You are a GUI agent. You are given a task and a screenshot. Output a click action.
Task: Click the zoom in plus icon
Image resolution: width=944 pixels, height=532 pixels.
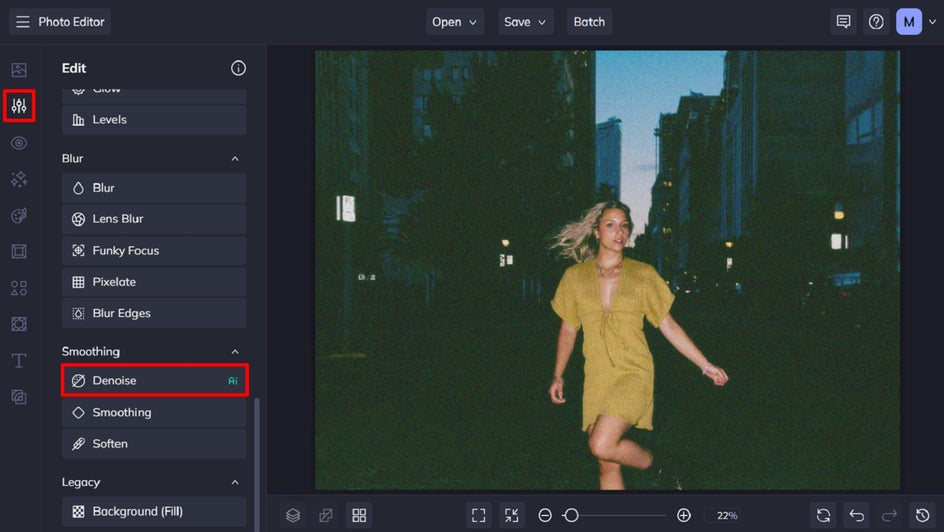point(684,515)
